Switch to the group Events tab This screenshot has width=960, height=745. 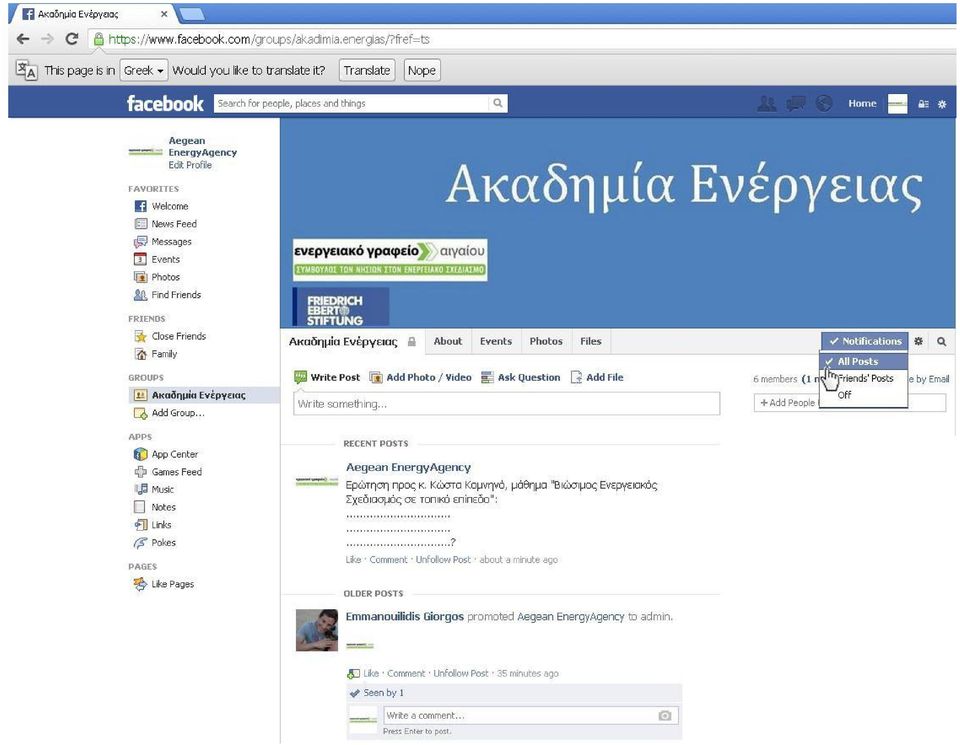click(x=496, y=342)
